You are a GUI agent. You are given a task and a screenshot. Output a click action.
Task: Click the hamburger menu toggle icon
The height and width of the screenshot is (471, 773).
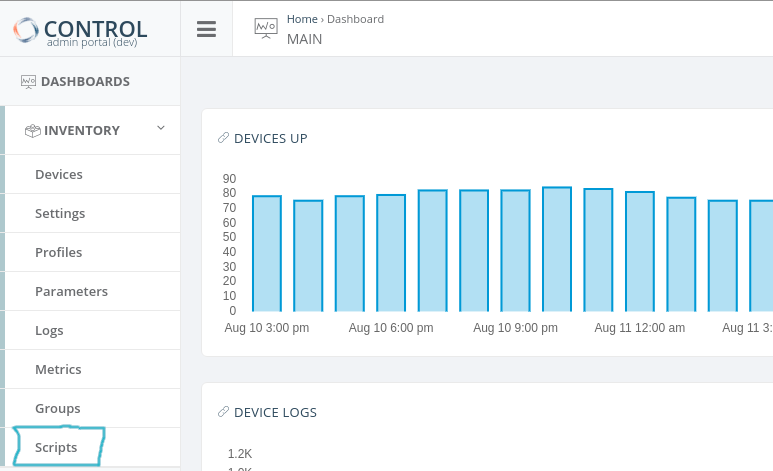[x=206, y=29]
